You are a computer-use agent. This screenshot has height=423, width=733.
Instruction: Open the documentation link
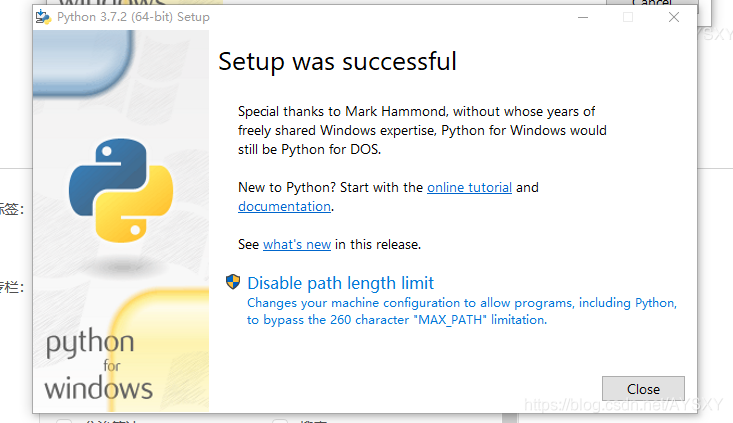[284, 207]
